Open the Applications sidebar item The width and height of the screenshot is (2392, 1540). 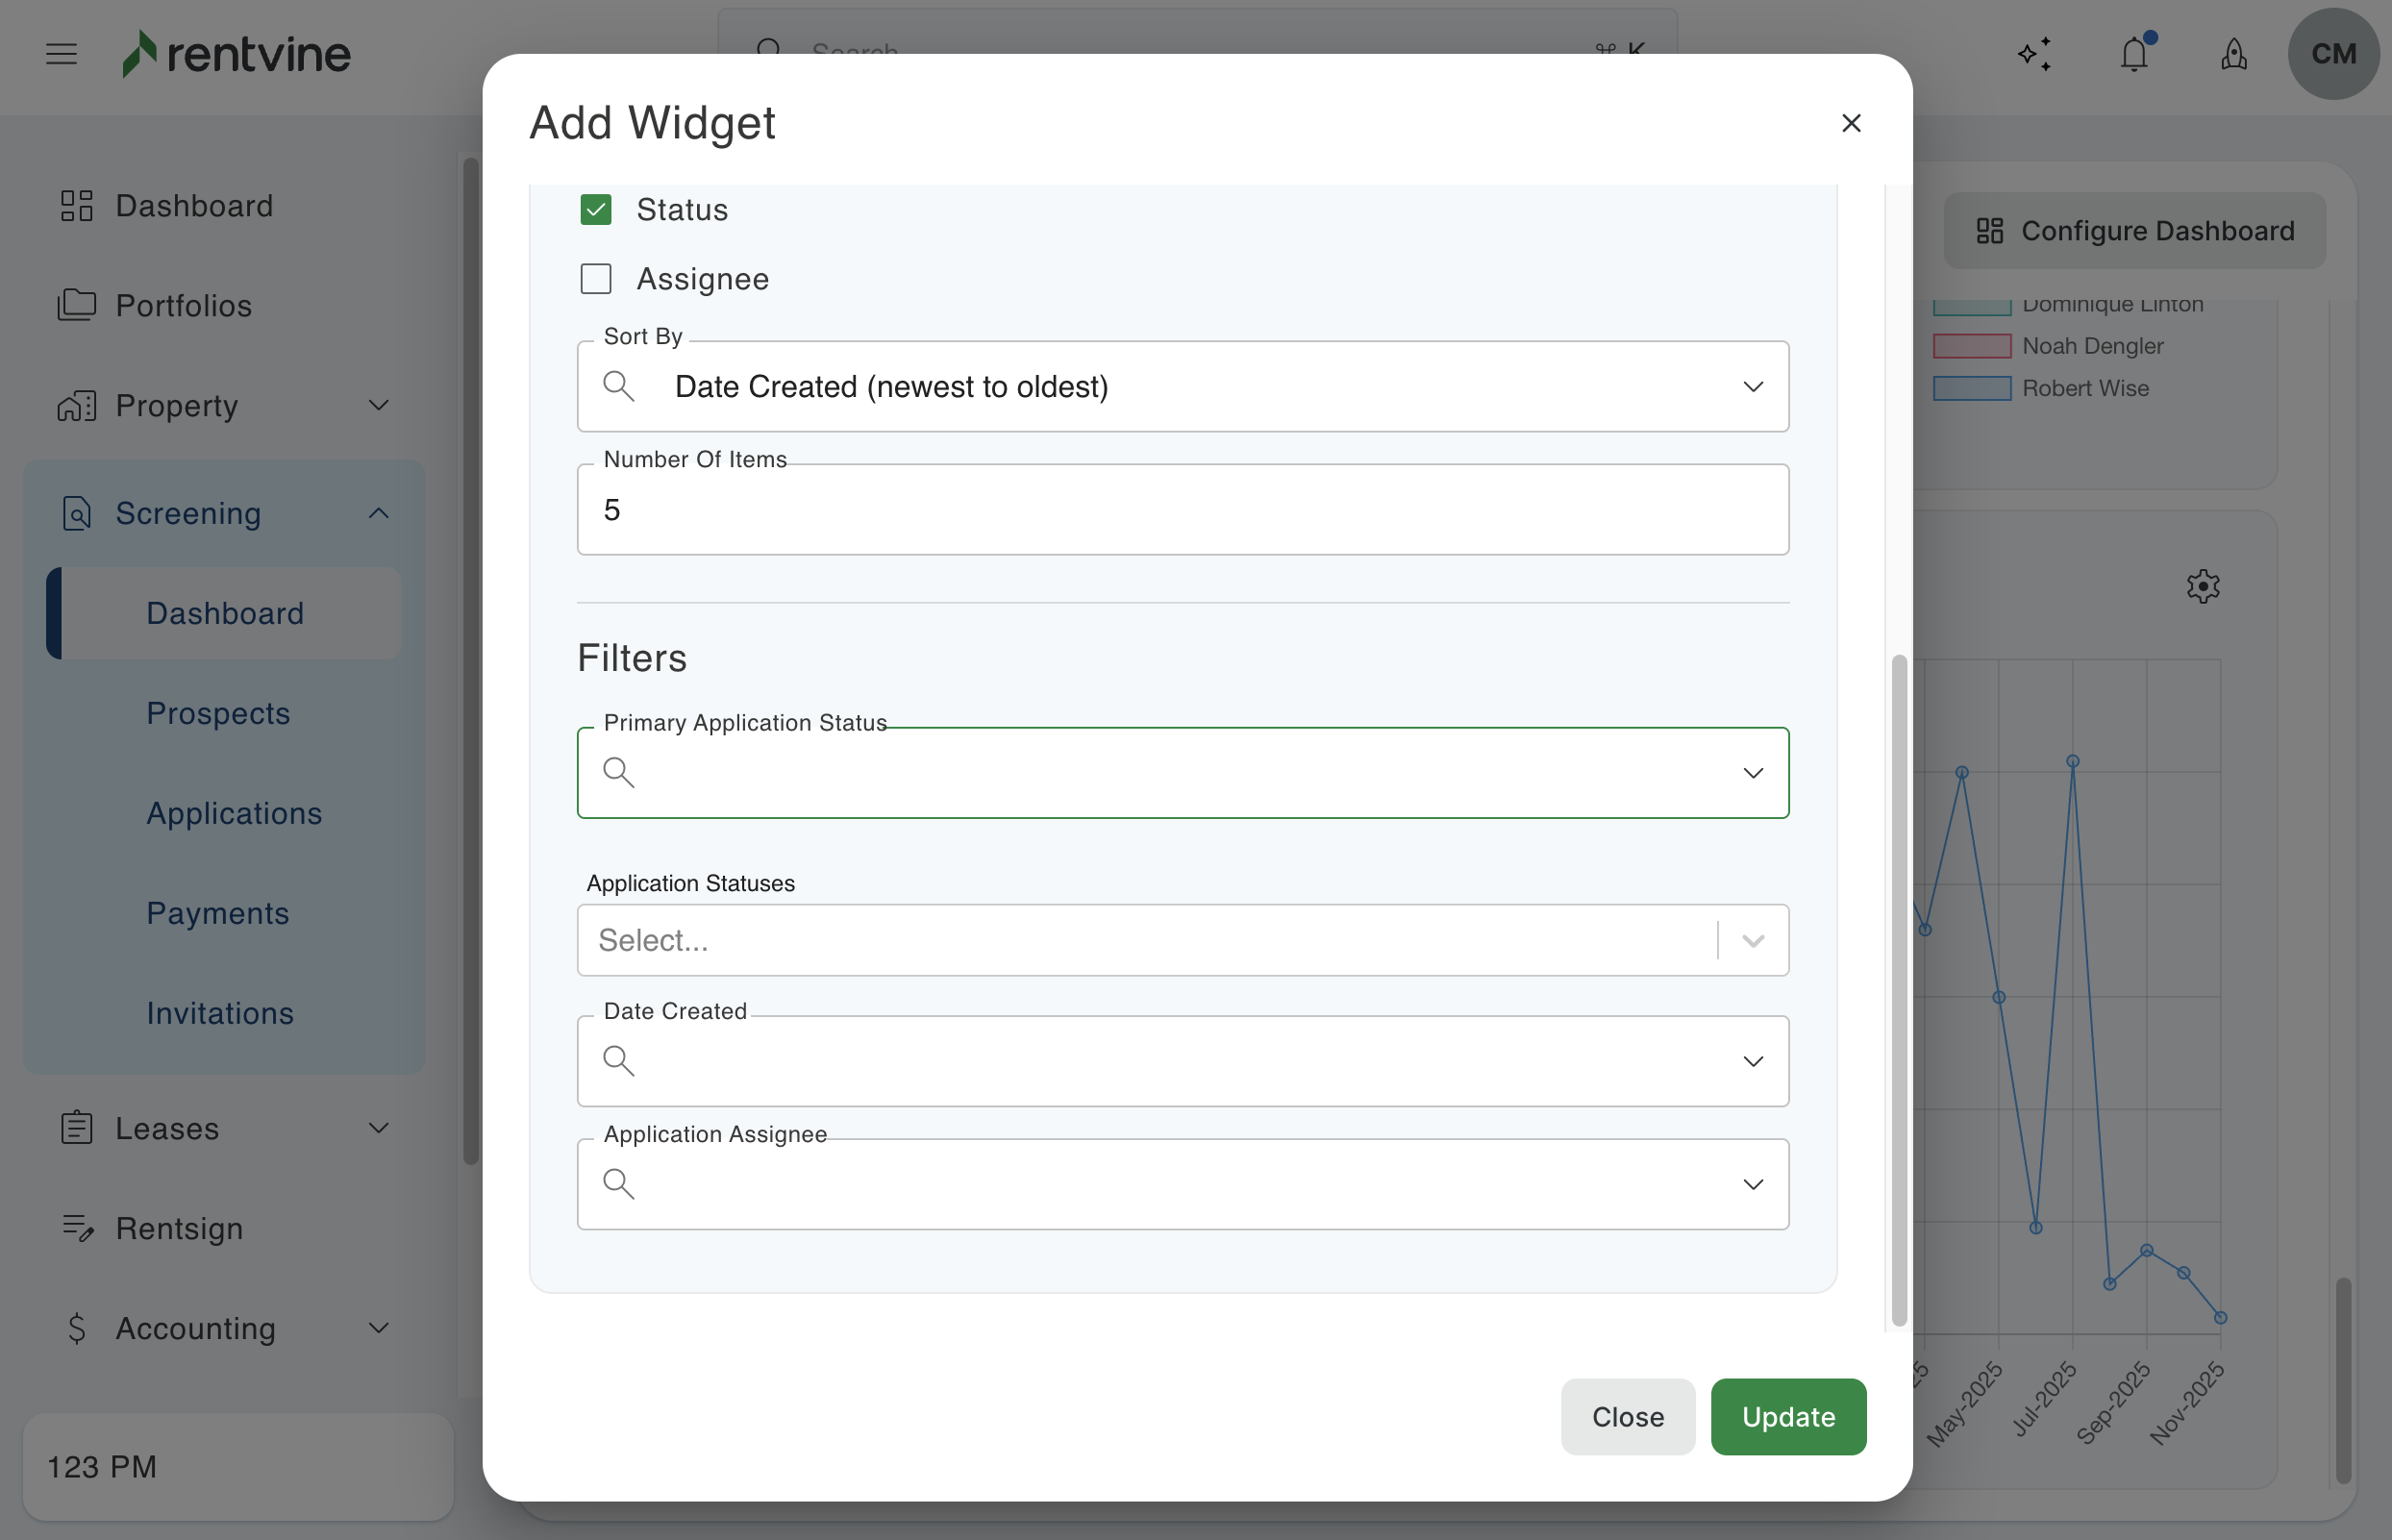(x=234, y=813)
